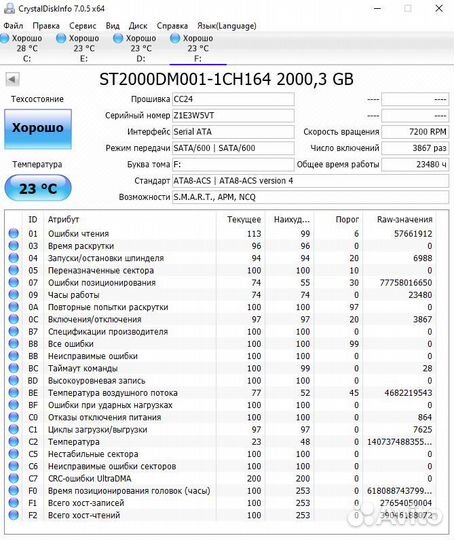This screenshot has width=454, height=540.
Task: Click the Хорошо health status button
Action: [x=38, y=128]
